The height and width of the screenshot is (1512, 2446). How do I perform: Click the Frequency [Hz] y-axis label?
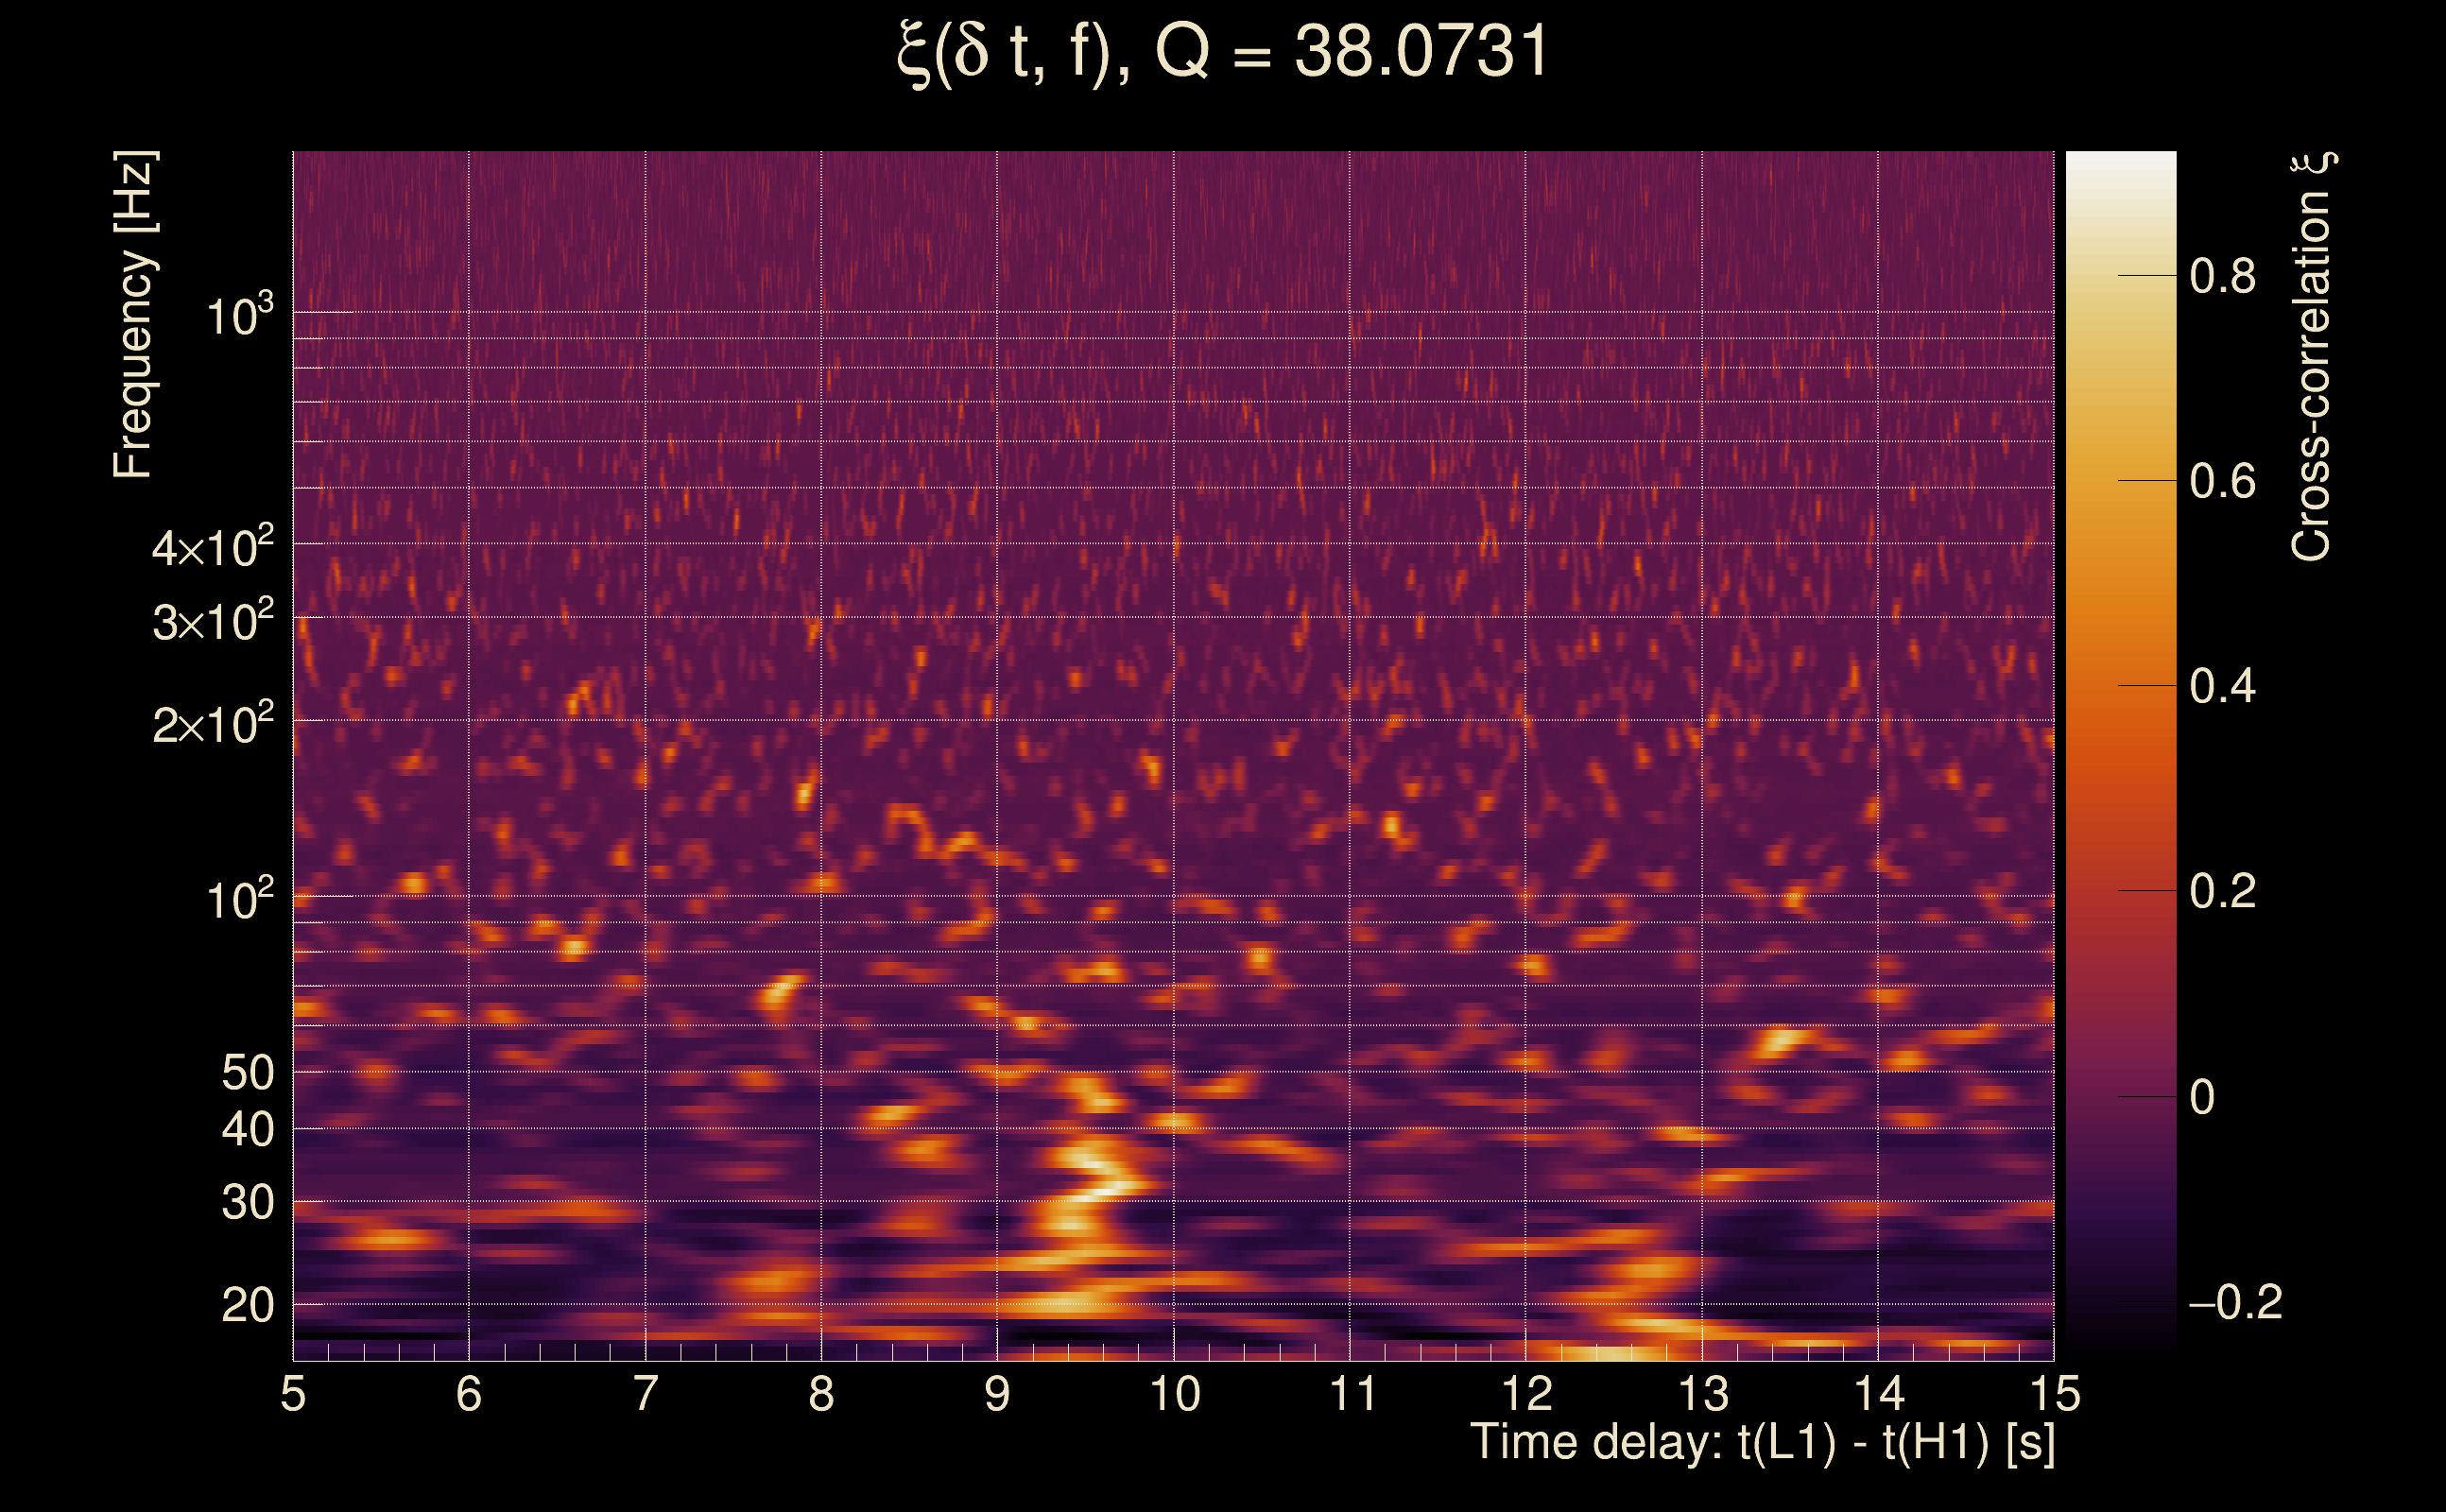tap(133, 315)
